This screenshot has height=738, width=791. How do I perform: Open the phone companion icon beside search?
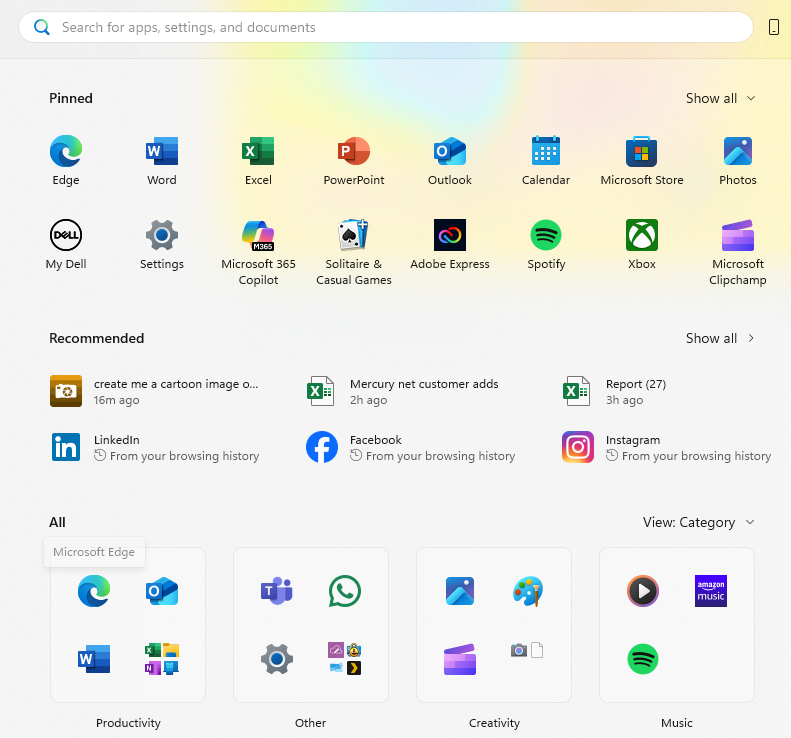[x=773, y=27]
